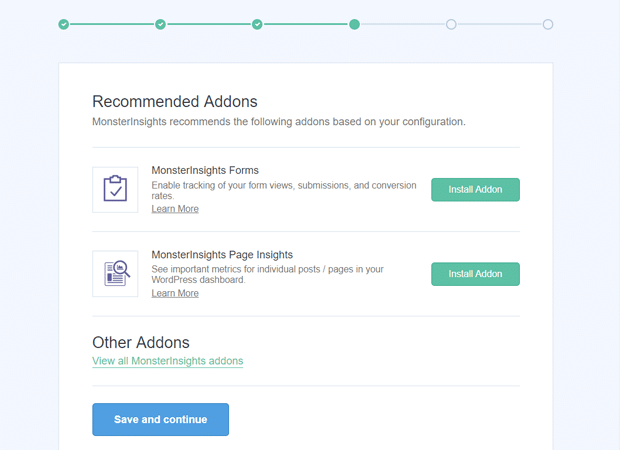Click the MonsterInsights Page Insights title

[x=222, y=255]
